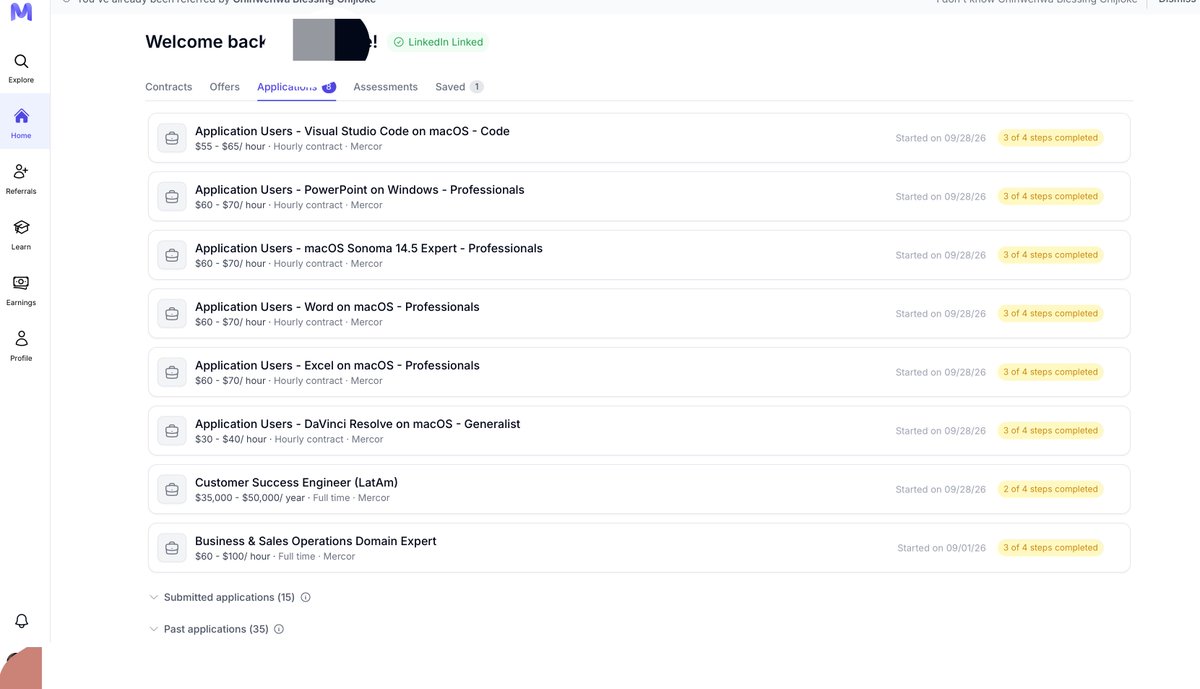The image size is (1200, 689).
Task: Open macOS Sonoma 14.5 Expert application
Action: point(639,255)
